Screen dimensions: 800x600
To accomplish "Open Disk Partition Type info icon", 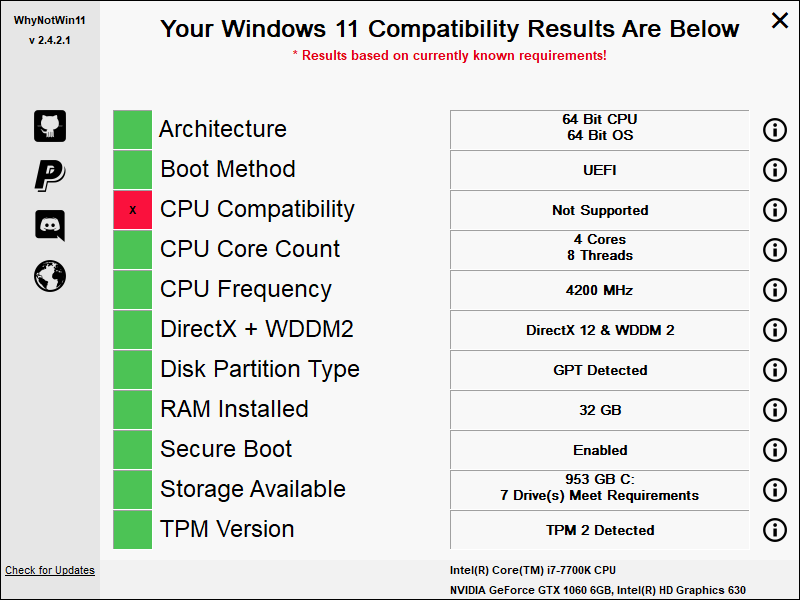I will (775, 370).
